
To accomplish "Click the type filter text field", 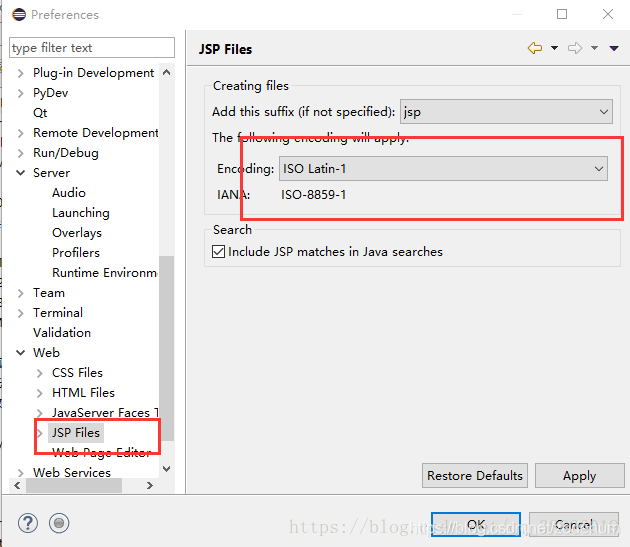I will point(92,48).
